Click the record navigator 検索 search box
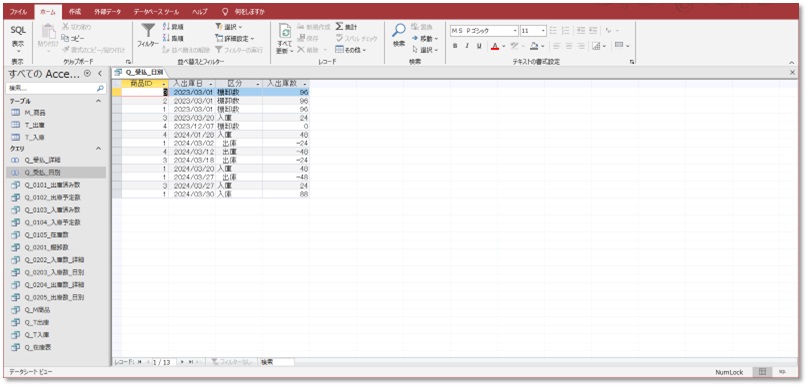 click(x=277, y=362)
